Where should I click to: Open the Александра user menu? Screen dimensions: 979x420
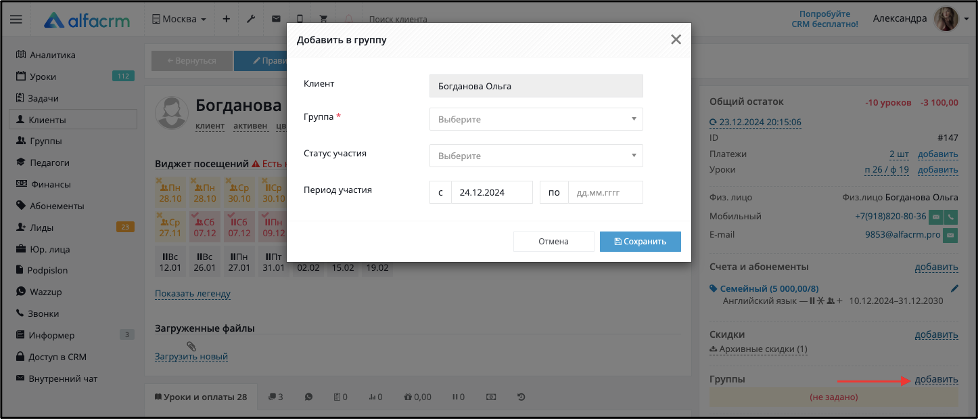[900, 19]
